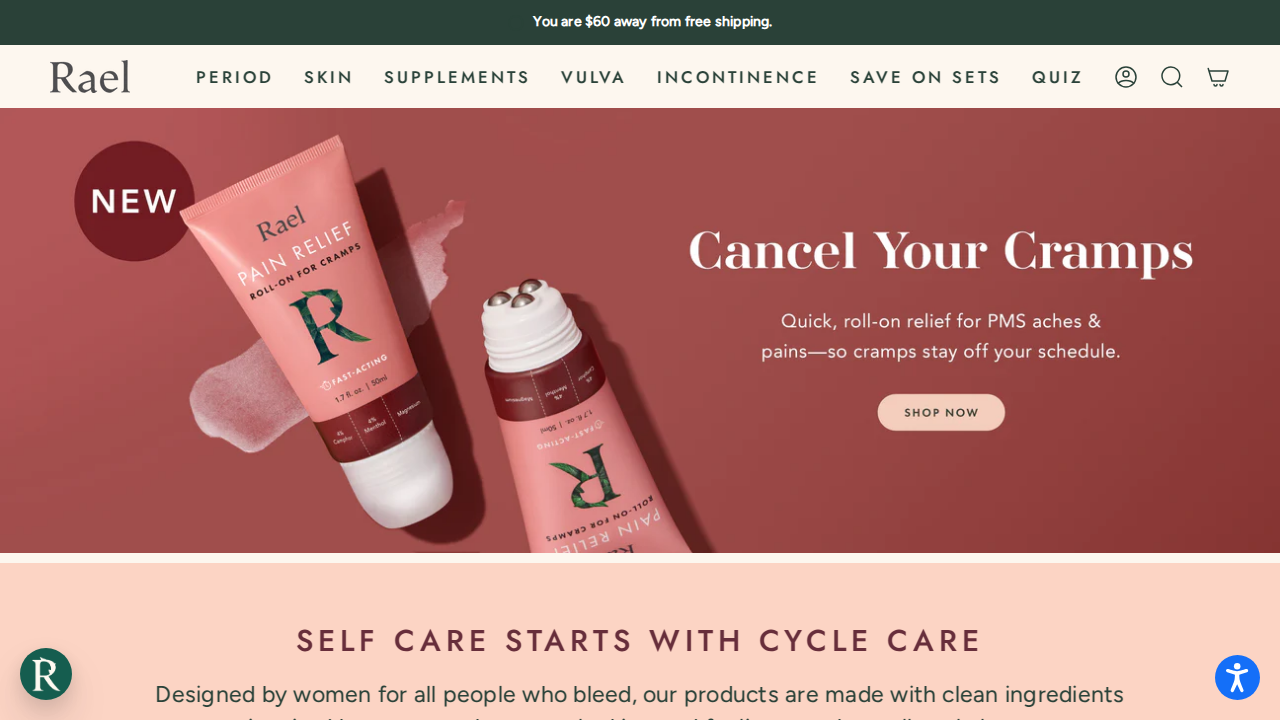Screen dimensions: 1280x720
Task: Open the search magnifier icon
Action: click(1172, 77)
